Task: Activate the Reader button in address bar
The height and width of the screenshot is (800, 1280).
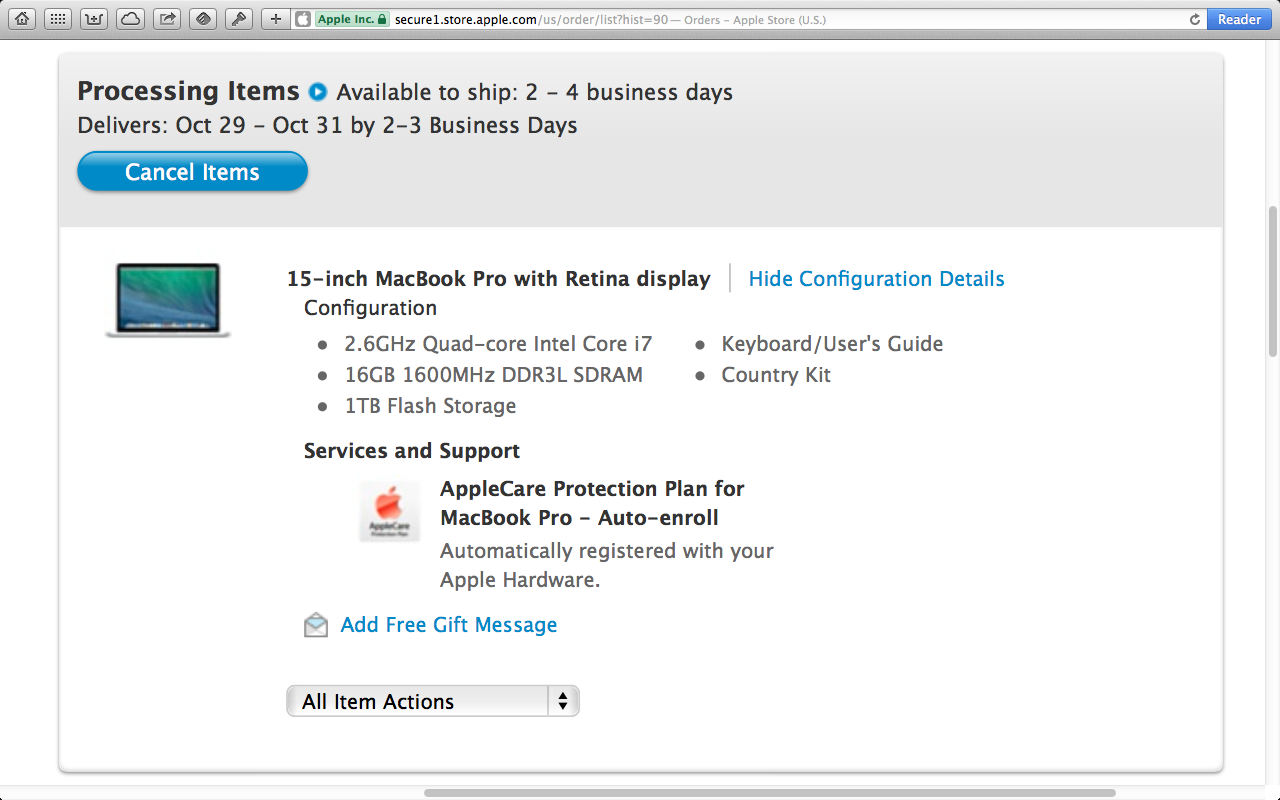Action: pos(1239,19)
